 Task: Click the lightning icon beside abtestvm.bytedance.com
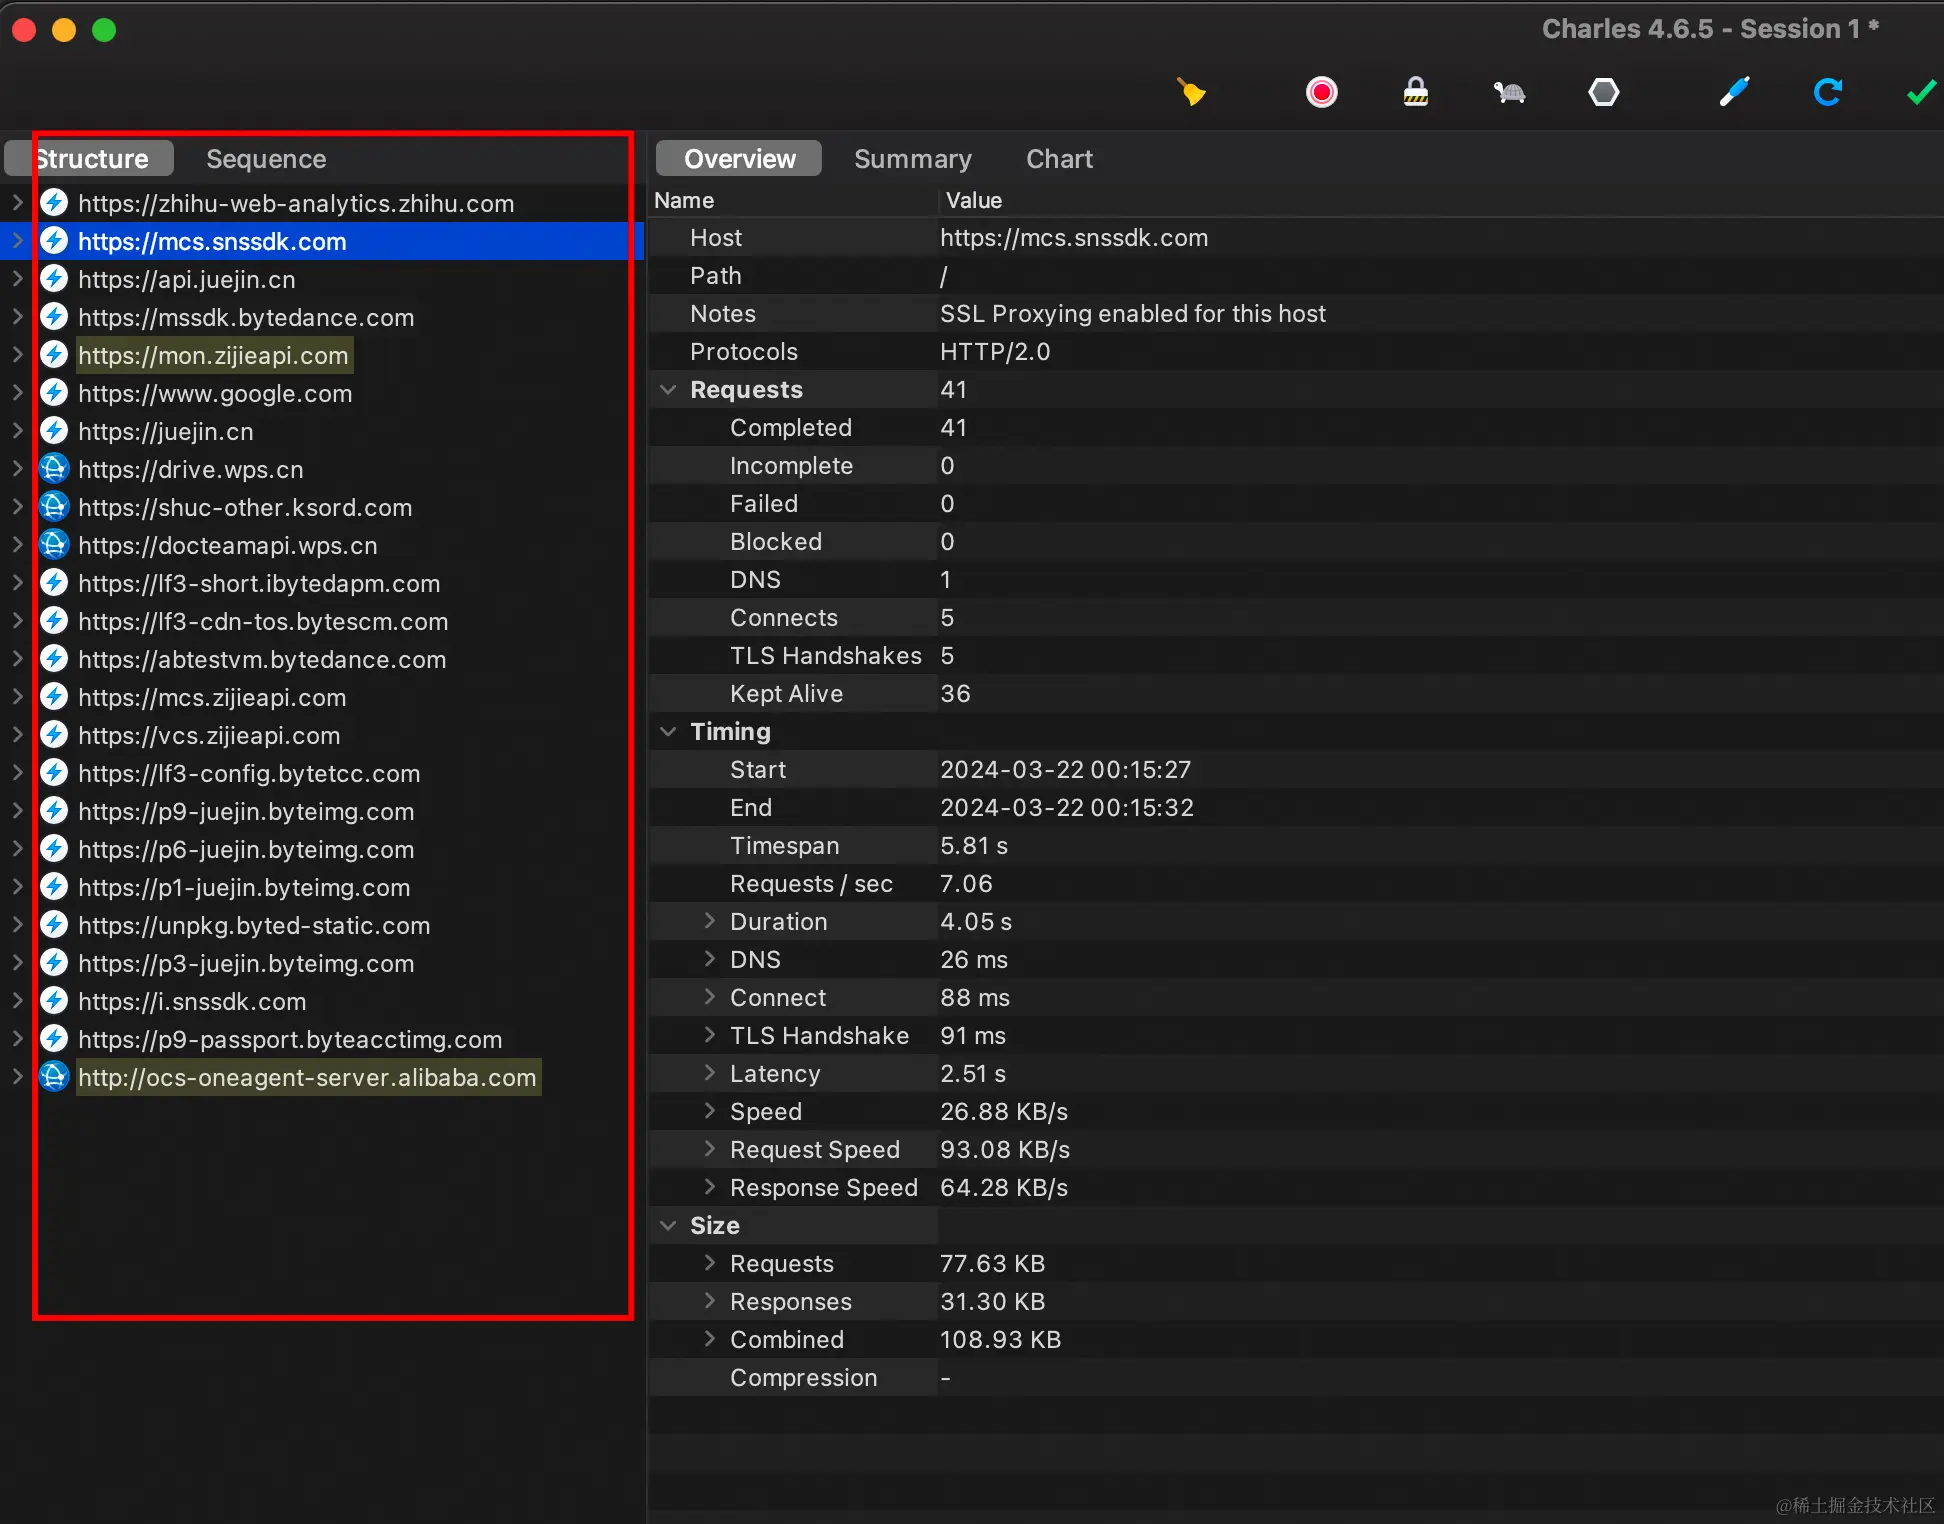pyautogui.click(x=54, y=659)
